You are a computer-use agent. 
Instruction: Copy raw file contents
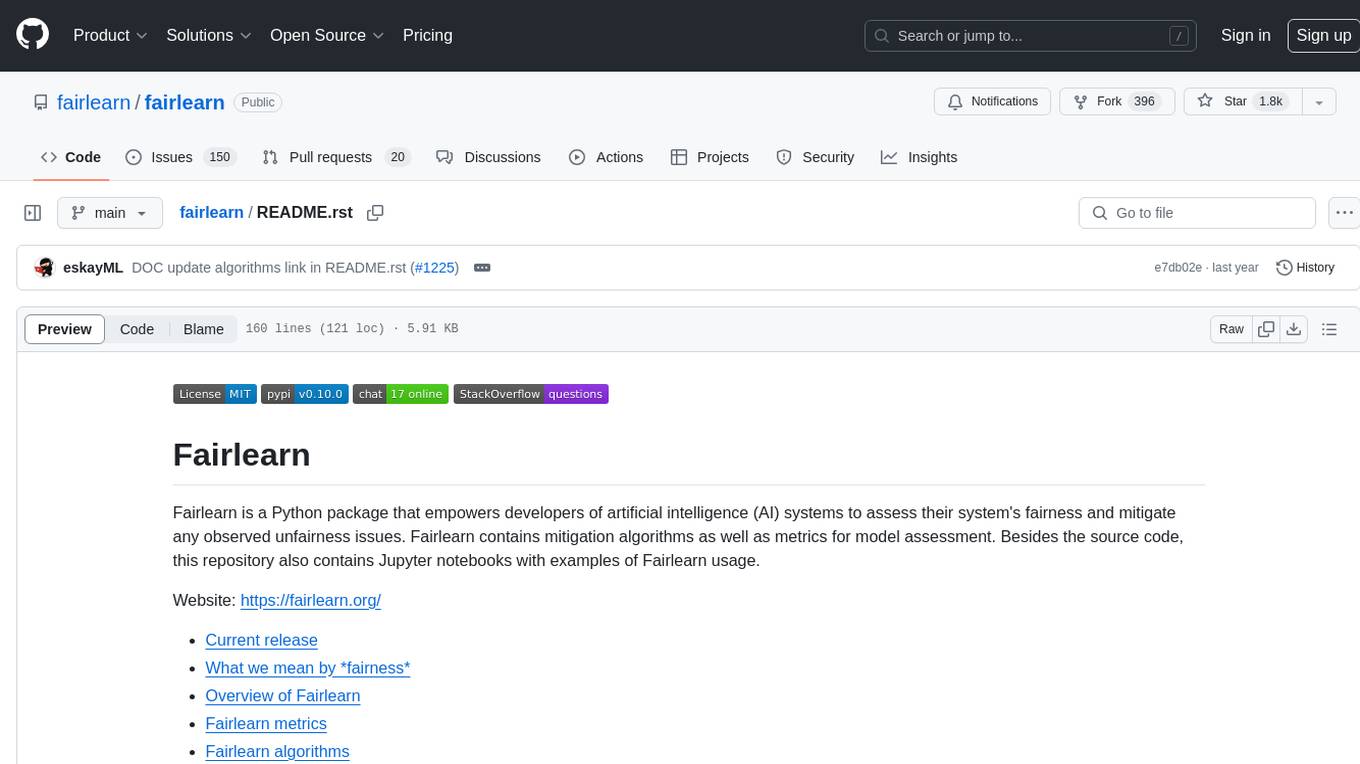[x=1266, y=329]
